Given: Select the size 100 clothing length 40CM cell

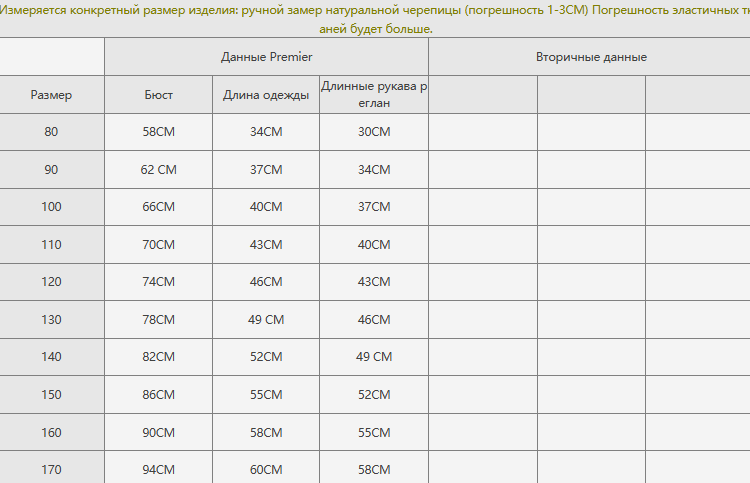Looking at the screenshot, I should click(x=266, y=207).
